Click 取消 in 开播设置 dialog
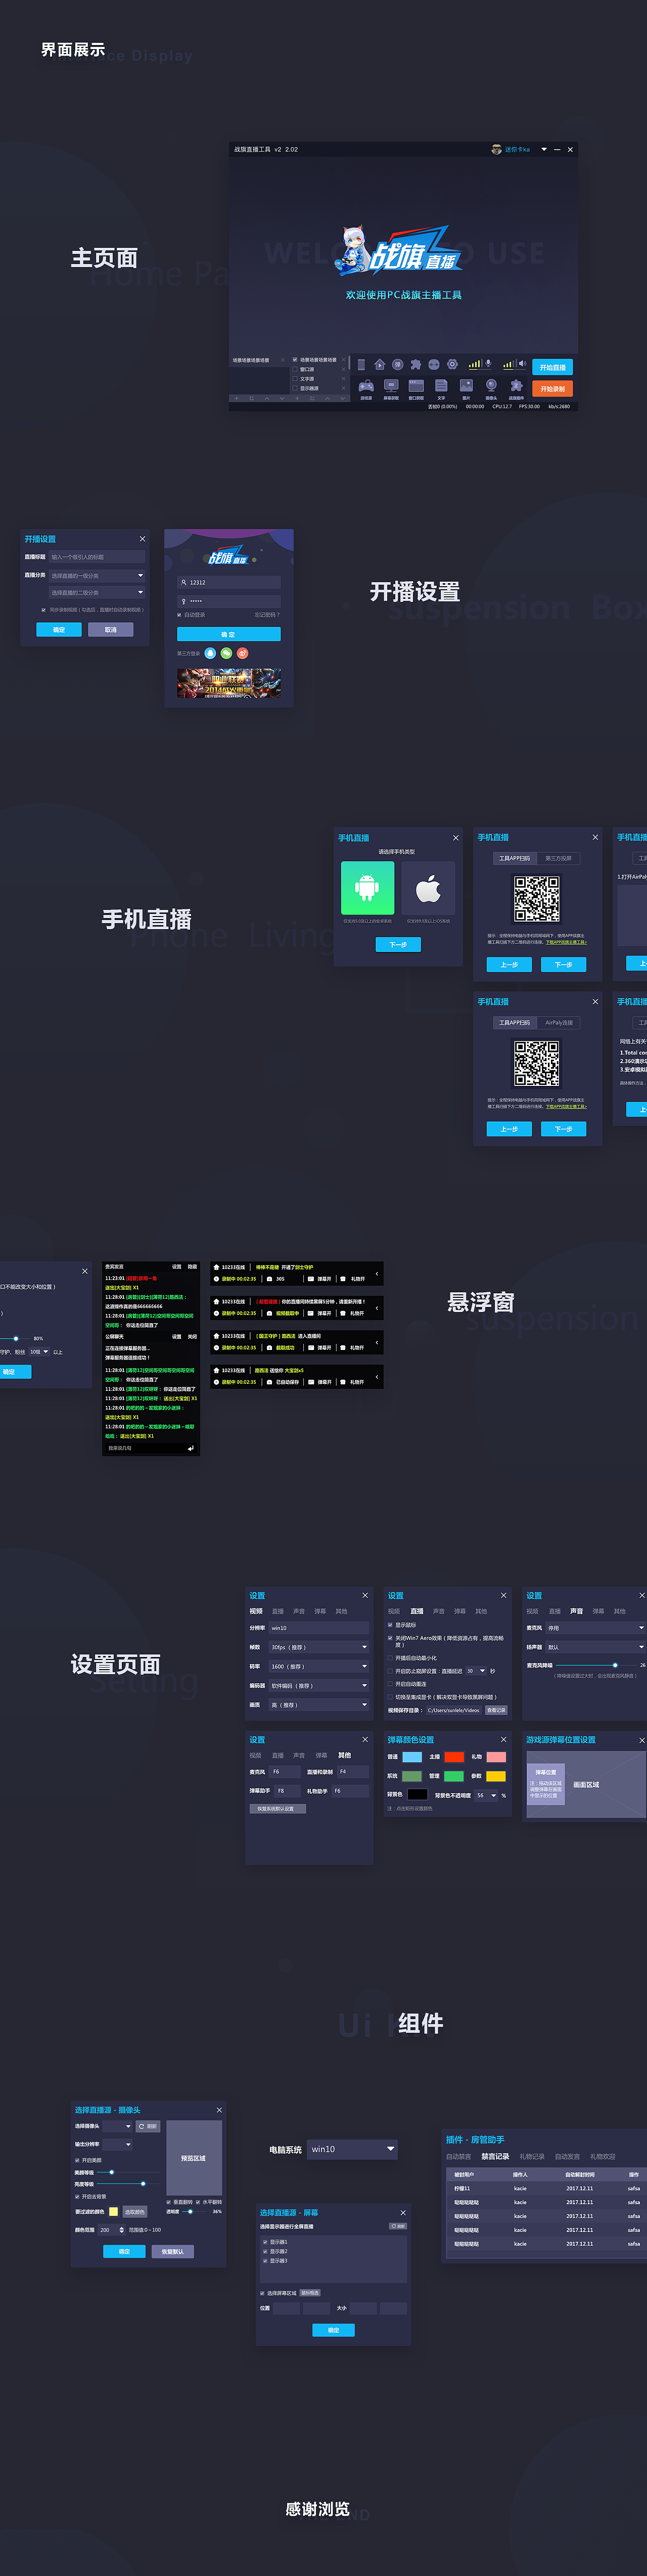 (110, 629)
